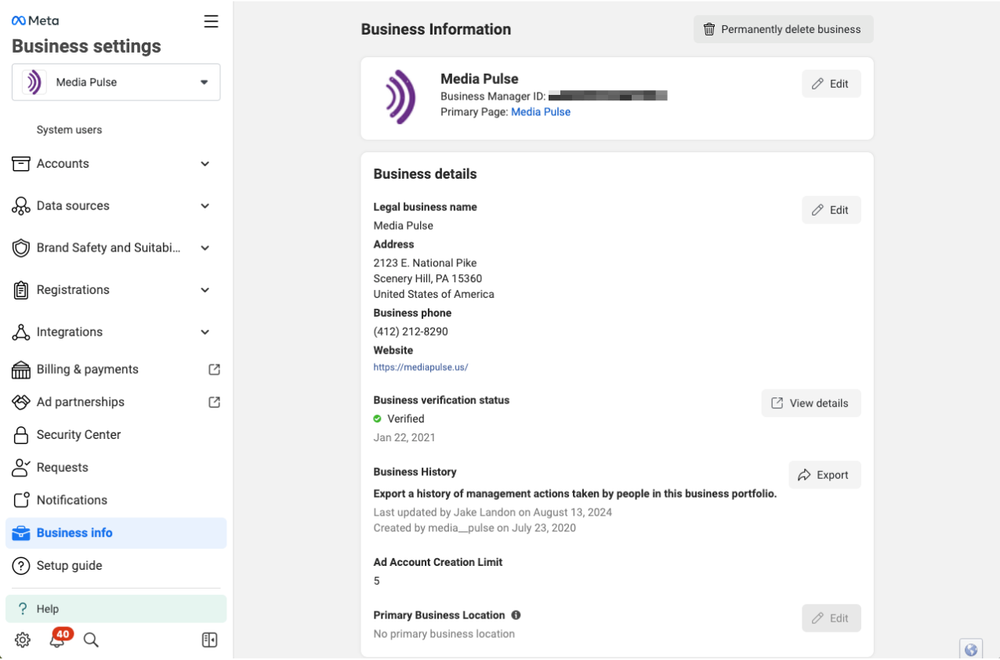The height and width of the screenshot is (660, 1000).
Task: Click external link icon beside Billing & payments
Action: (214, 369)
